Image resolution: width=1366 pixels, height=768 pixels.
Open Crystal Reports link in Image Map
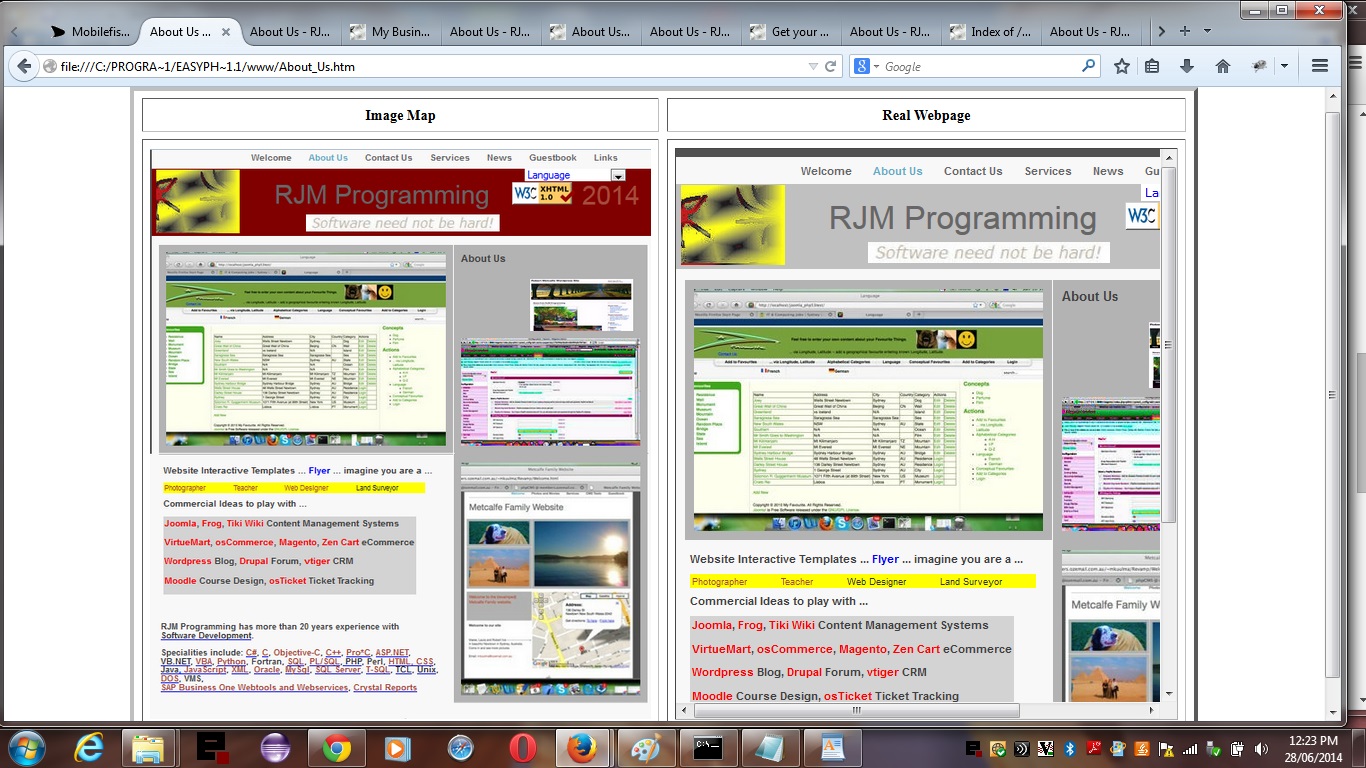click(385, 688)
